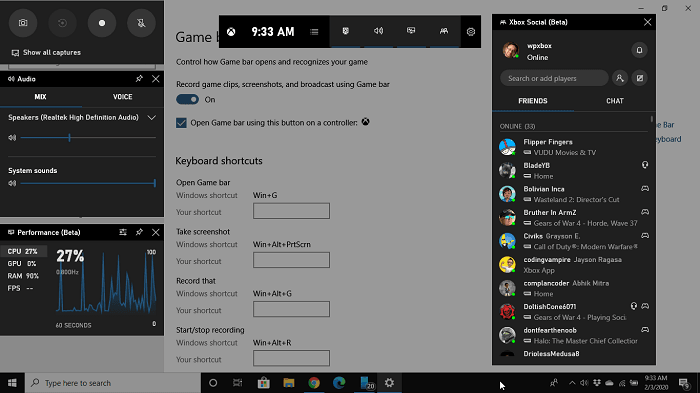700x393 pixels.
Task: Select friend codingvampire
Action: coord(573,265)
